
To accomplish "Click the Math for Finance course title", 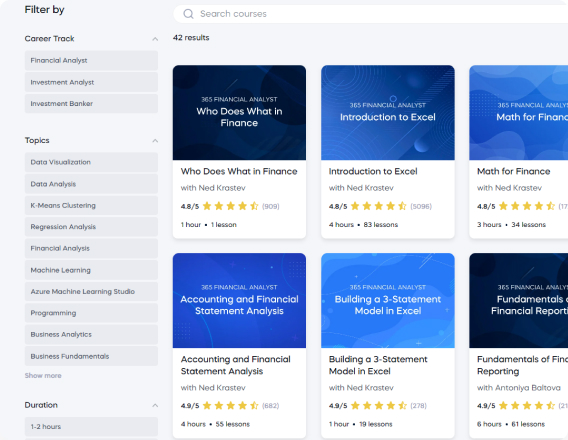I will pyautogui.click(x=513, y=171).
